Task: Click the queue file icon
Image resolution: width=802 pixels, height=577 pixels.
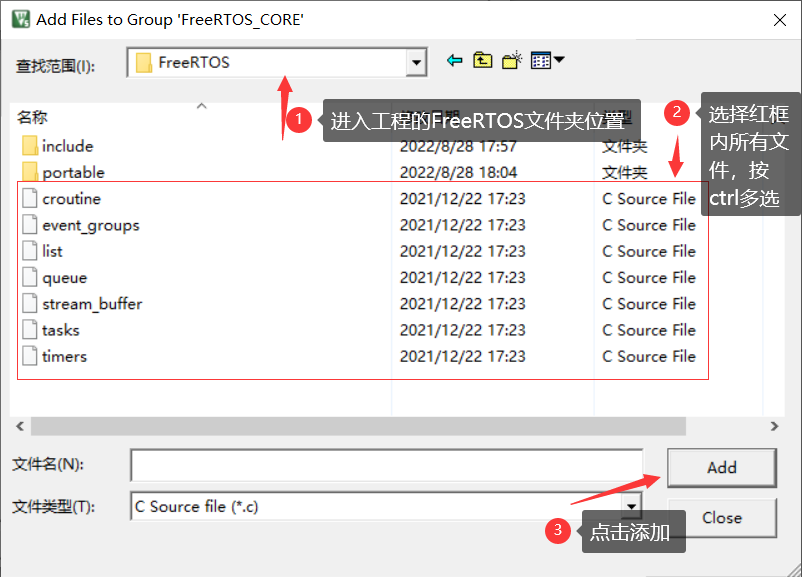Action: [30, 277]
